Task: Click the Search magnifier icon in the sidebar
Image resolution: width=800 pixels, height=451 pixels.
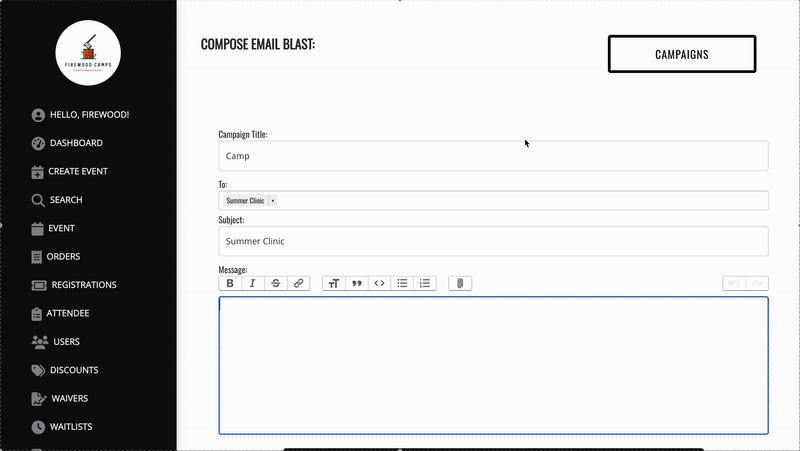Action: coord(38,201)
